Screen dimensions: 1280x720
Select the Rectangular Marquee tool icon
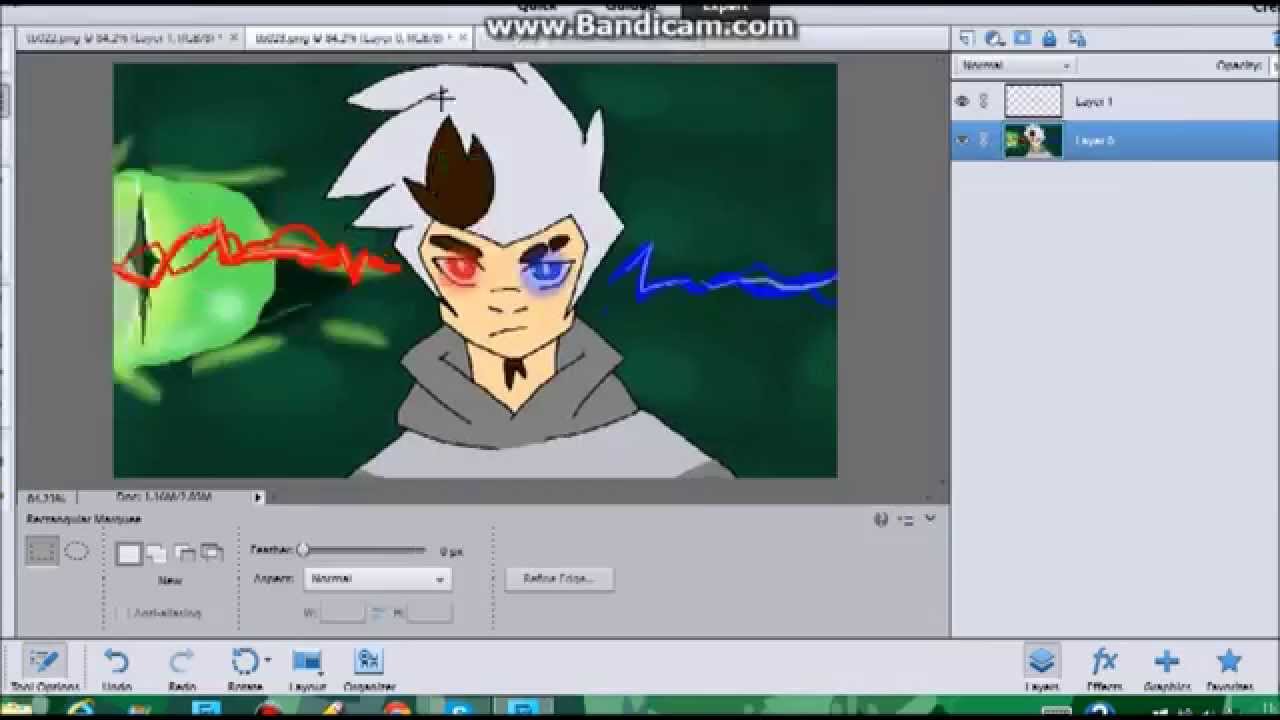coord(42,551)
